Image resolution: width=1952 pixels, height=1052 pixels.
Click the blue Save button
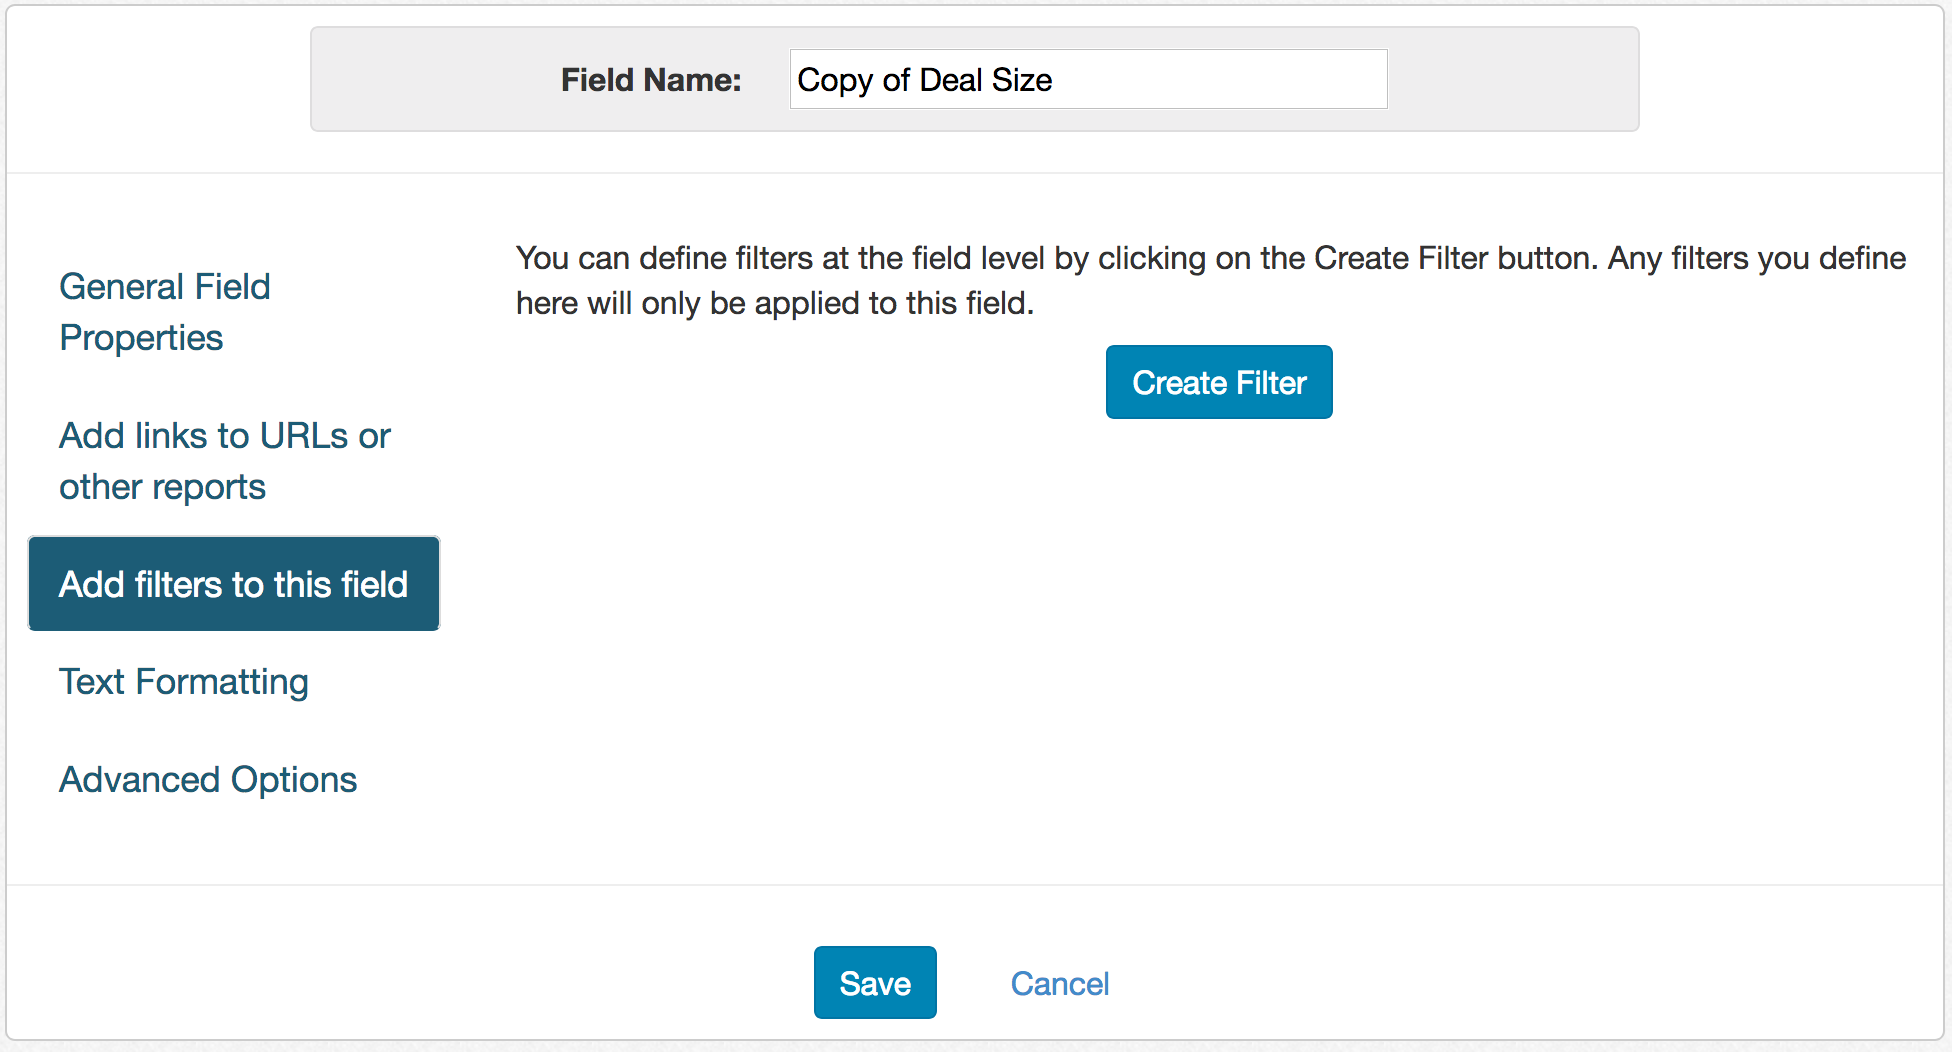click(x=875, y=983)
